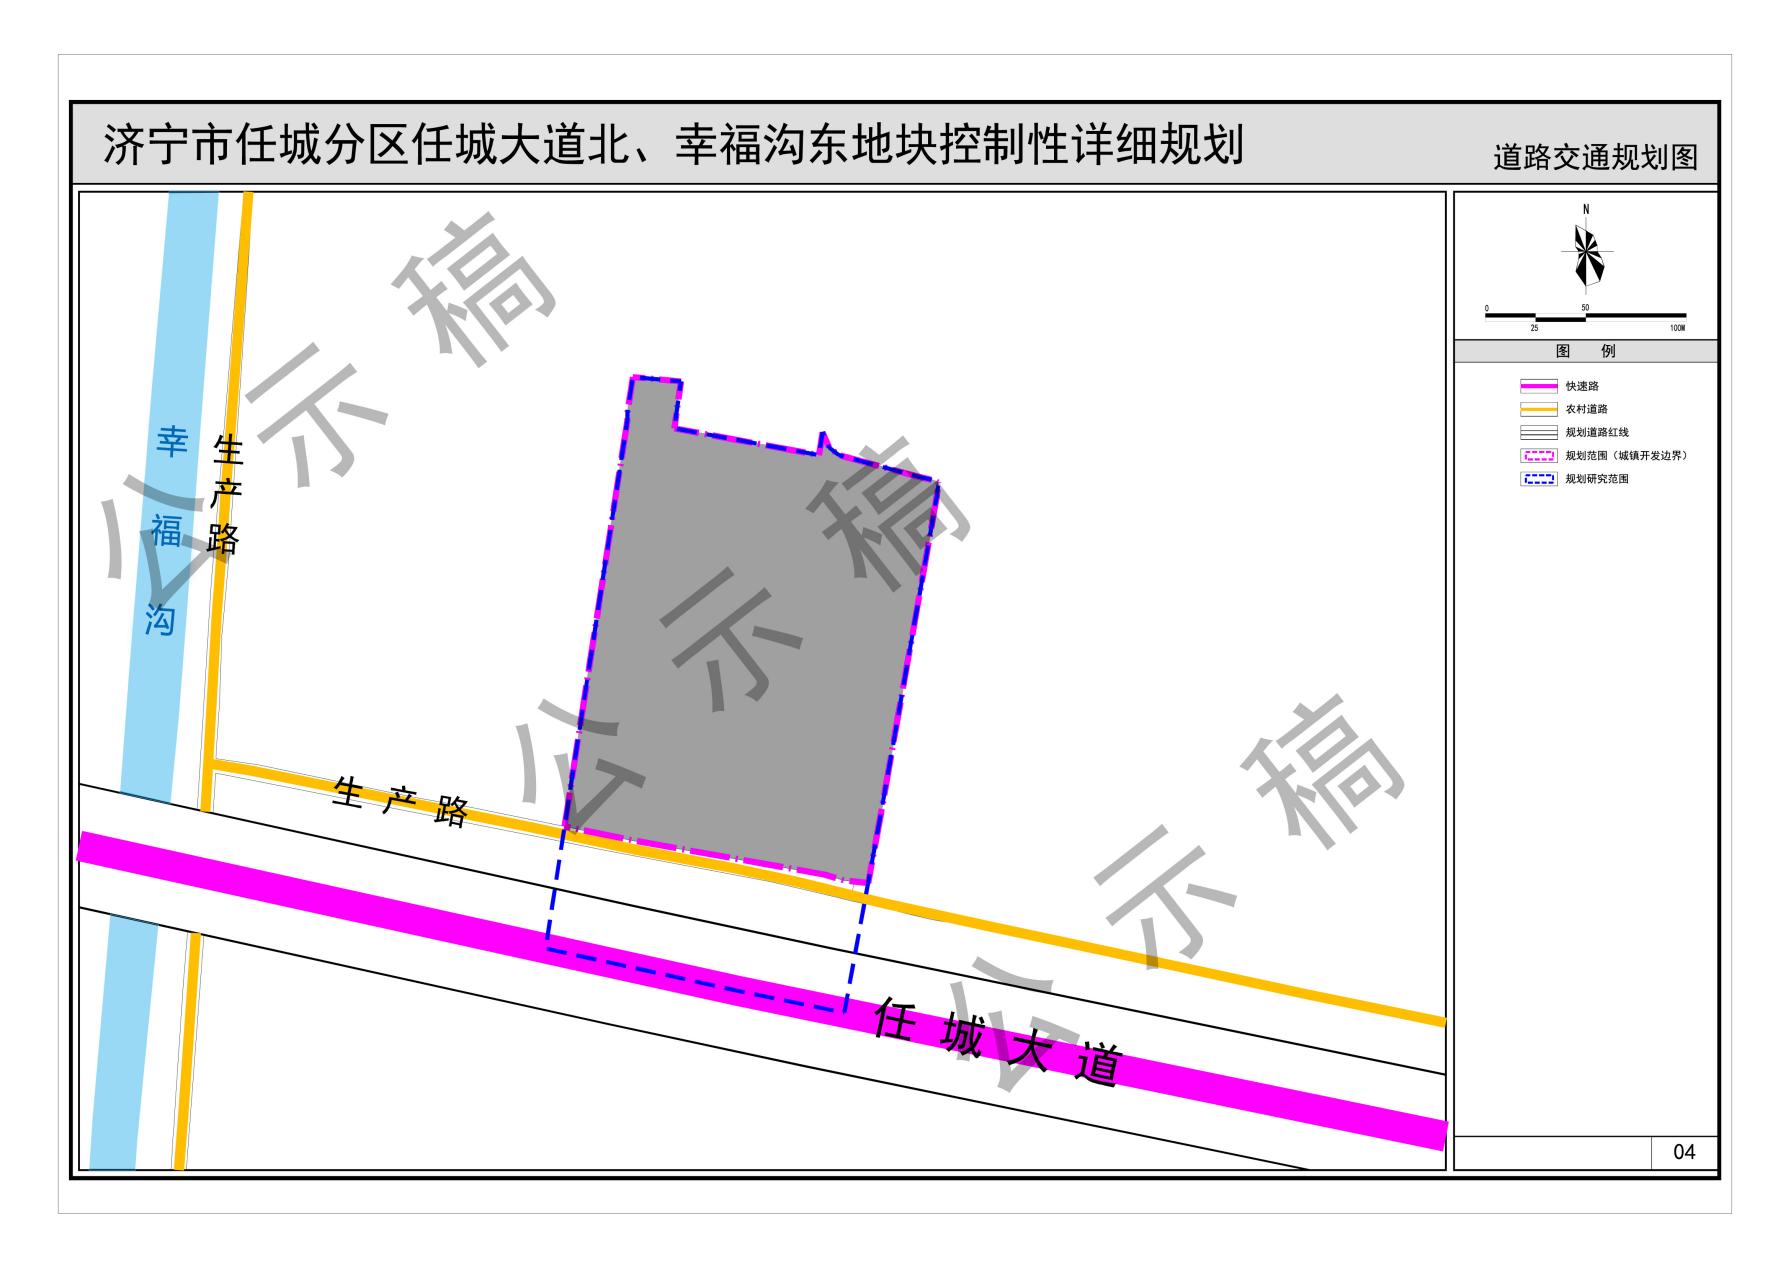The height and width of the screenshot is (1267, 1791).
Task: Select the 农村道路 legend label
Action: (1587, 409)
